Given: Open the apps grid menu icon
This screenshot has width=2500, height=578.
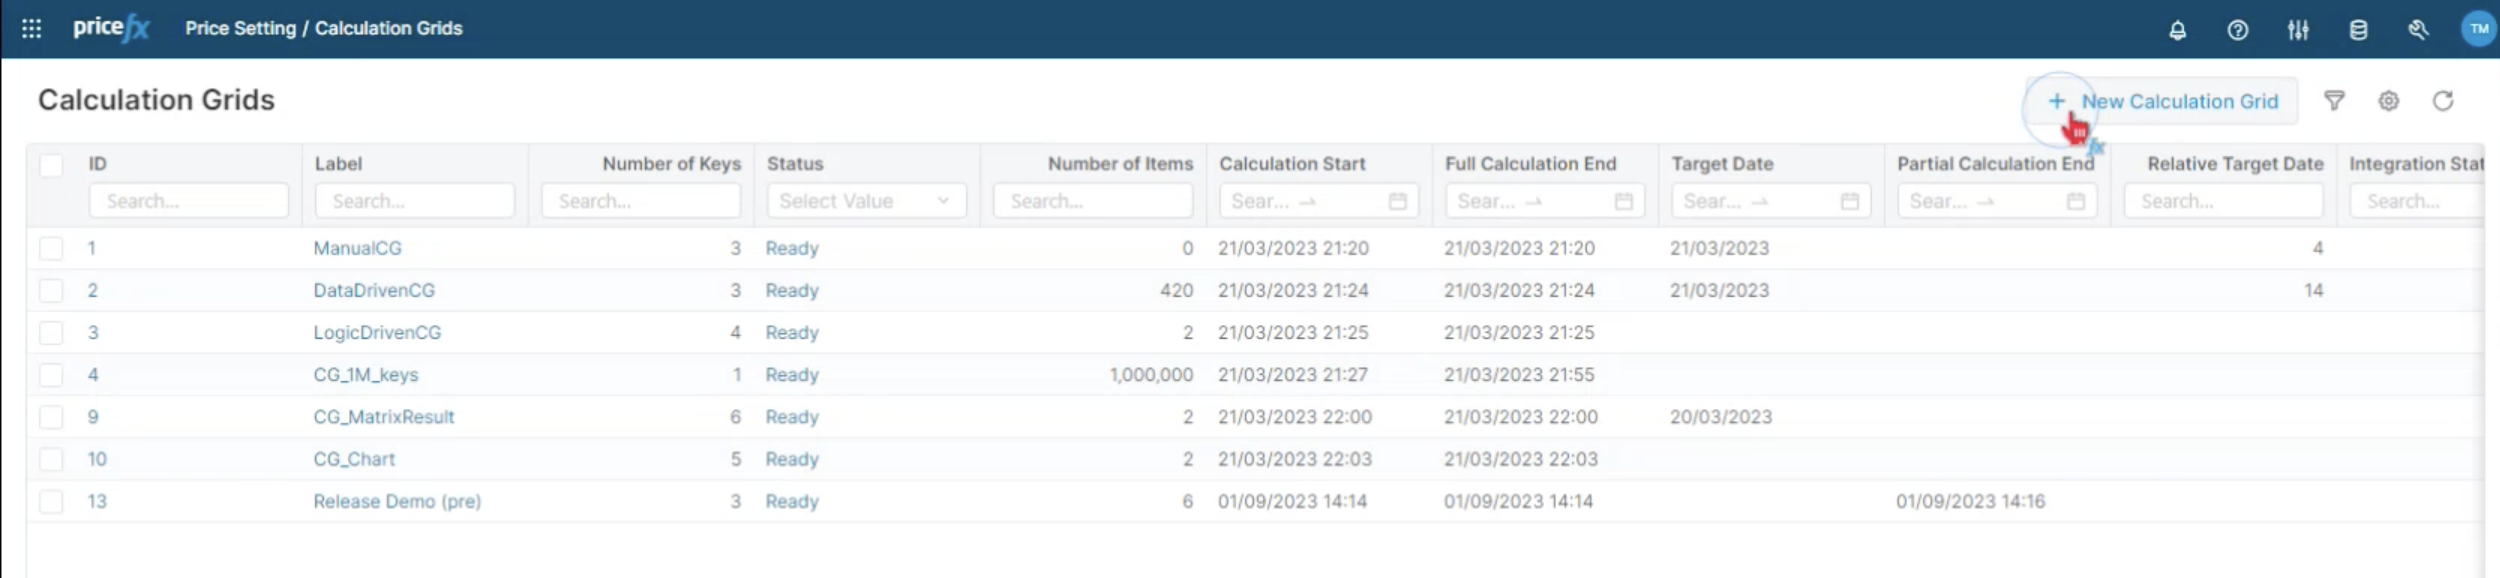Looking at the screenshot, I should pos(31,29).
